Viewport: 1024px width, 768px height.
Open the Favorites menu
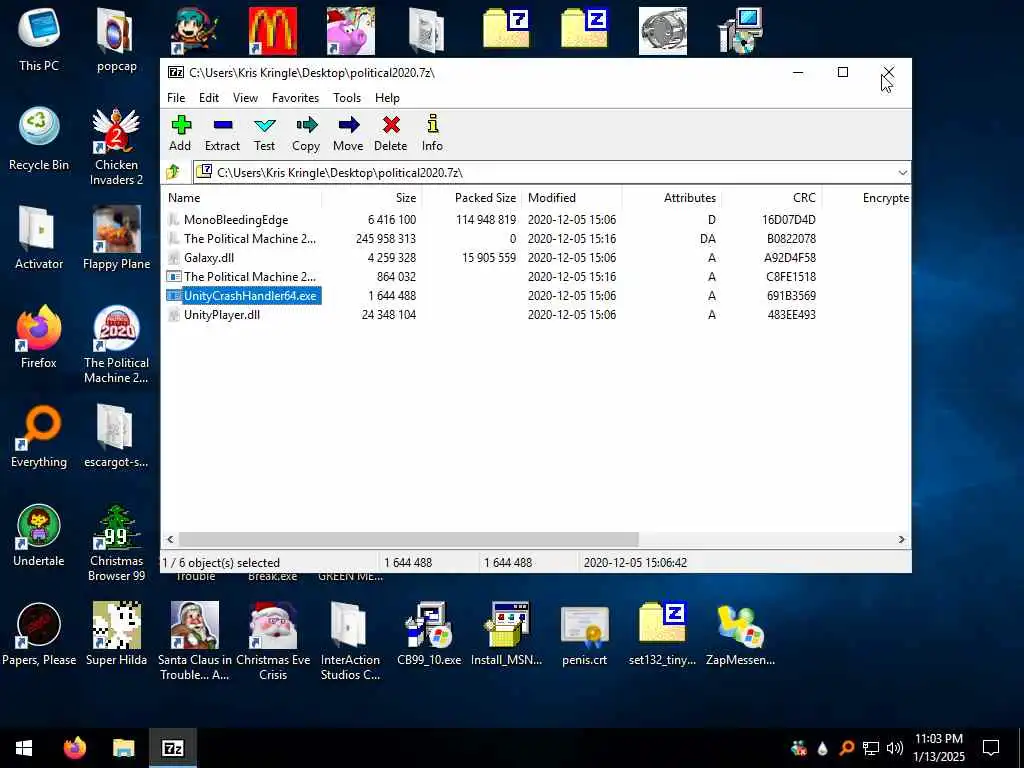point(295,98)
